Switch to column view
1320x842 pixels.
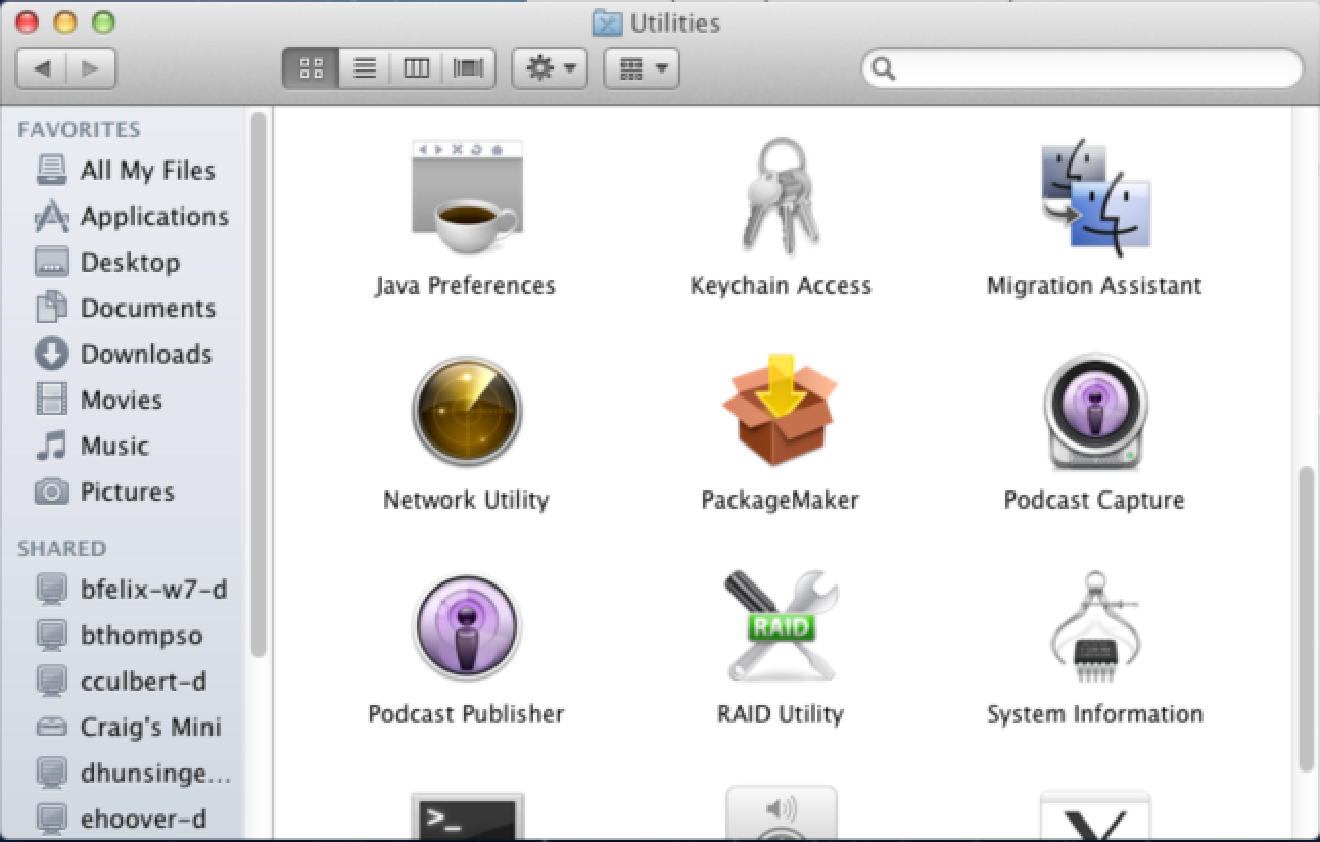pos(416,69)
